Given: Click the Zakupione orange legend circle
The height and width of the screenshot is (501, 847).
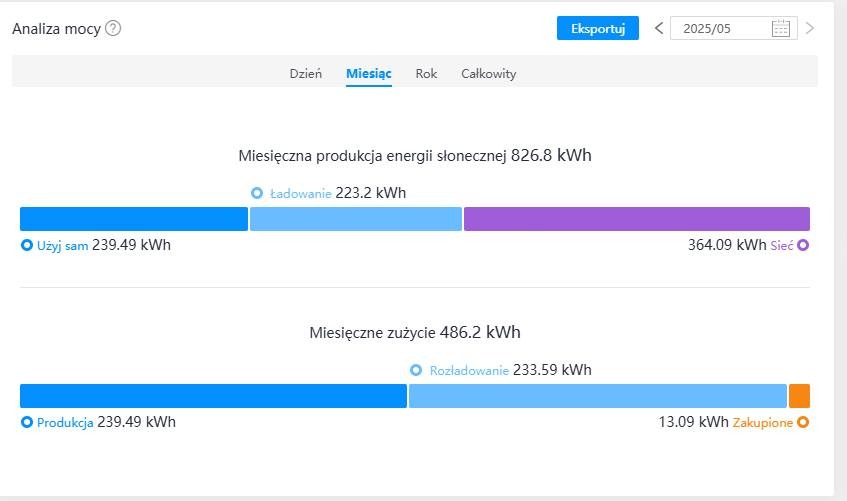Looking at the screenshot, I should coord(803,422).
